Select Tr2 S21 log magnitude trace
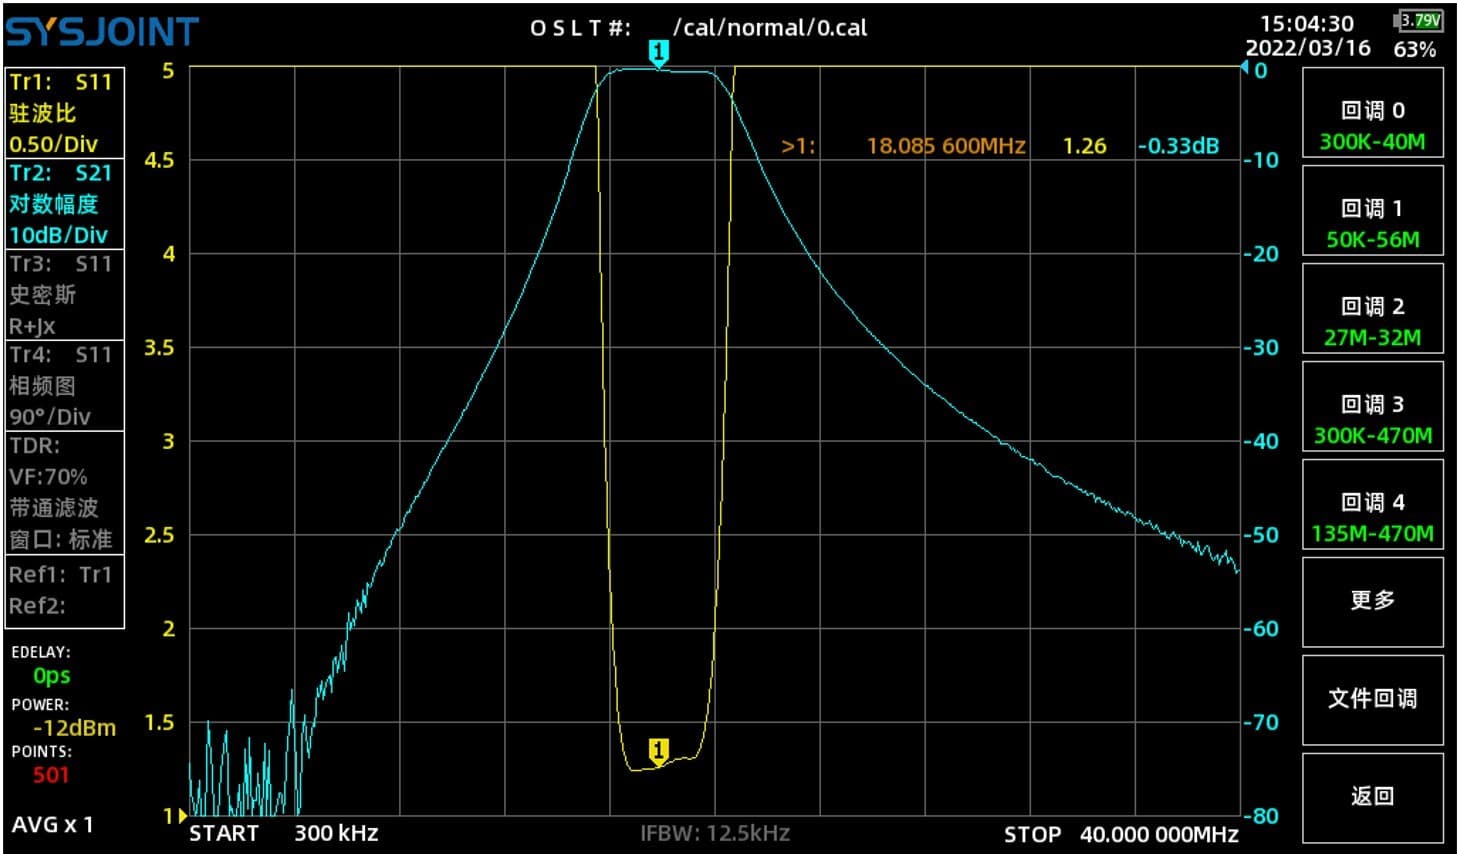This screenshot has width=1457, height=854. coord(64,204)
